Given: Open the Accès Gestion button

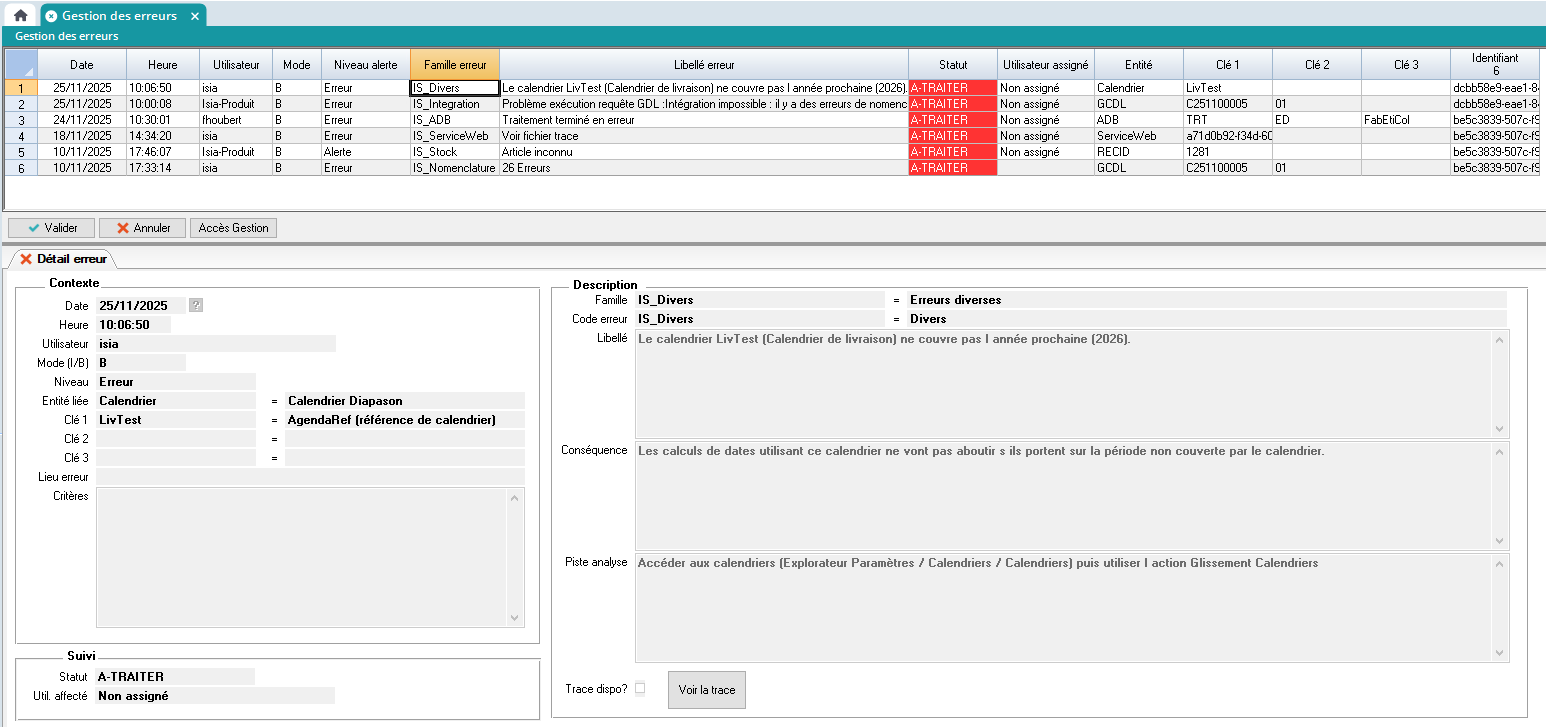Looking at the screenshot, I should coord(233,228).
